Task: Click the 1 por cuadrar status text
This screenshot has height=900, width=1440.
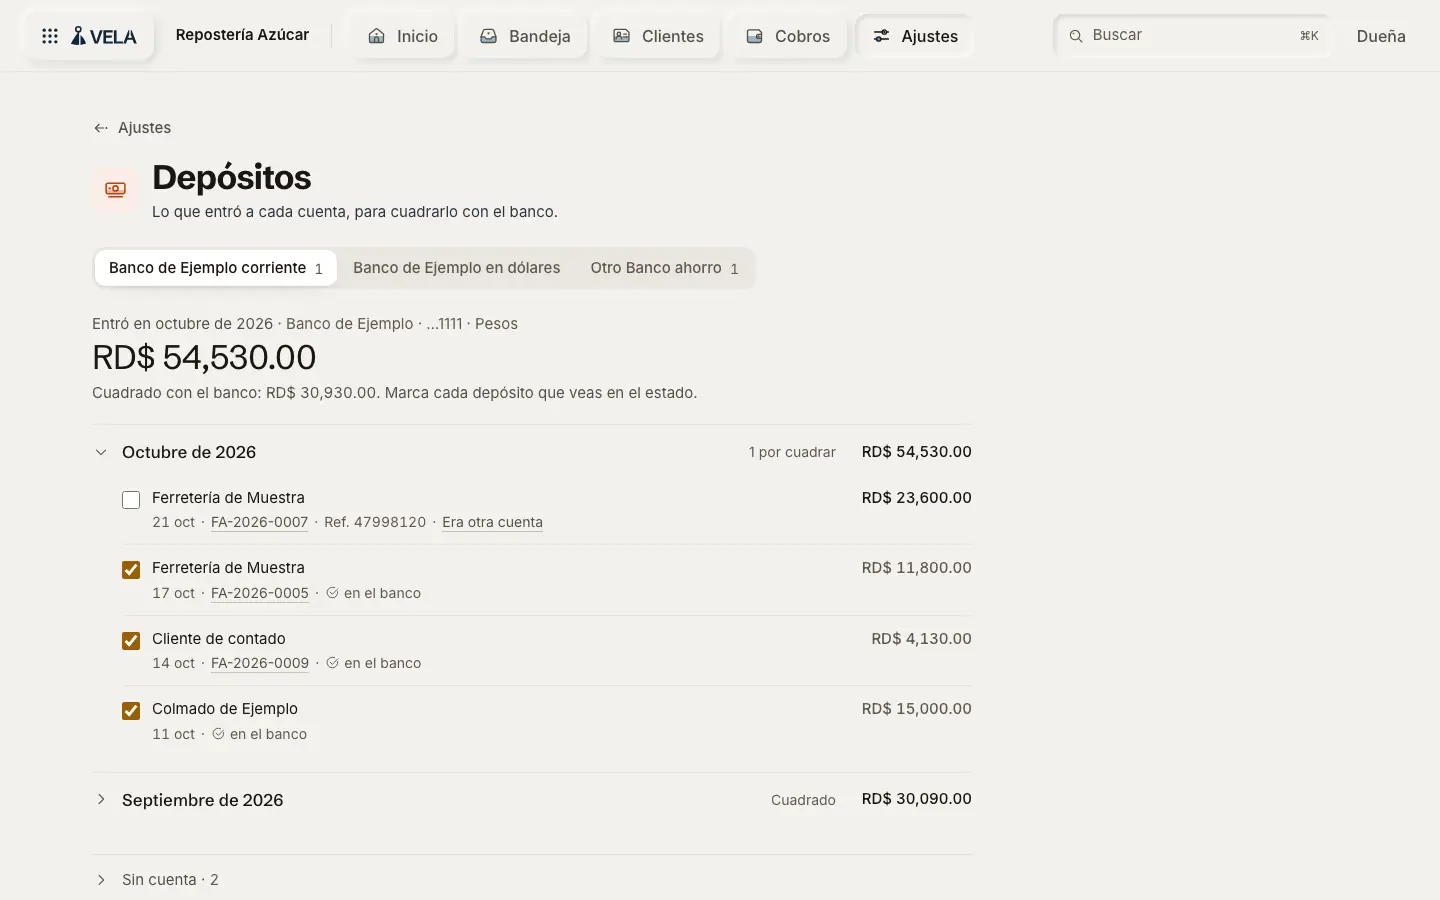Action: click(792, 452)
